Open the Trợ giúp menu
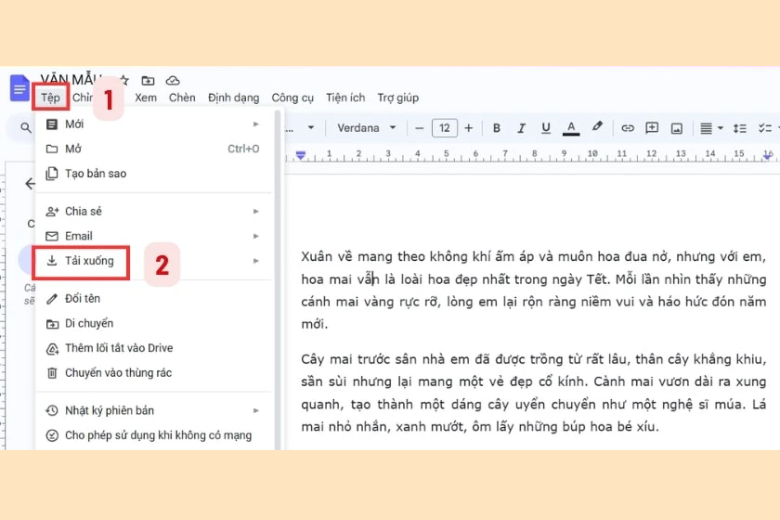This screenshot has height=520, width=780. point(398,98)
